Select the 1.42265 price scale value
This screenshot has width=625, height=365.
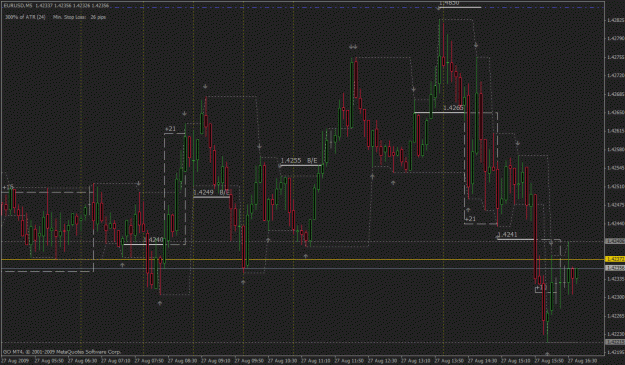click(x=615, y=316)
